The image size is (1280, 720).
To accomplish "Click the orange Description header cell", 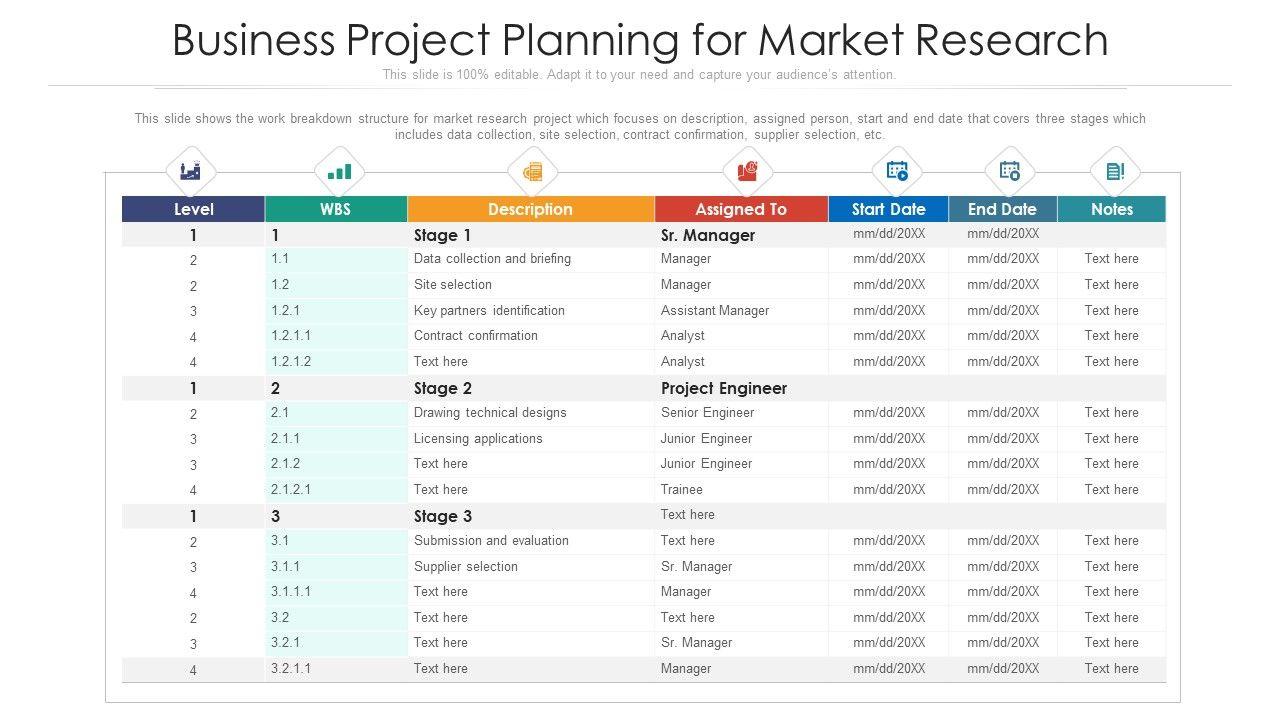I will [530, 209].
